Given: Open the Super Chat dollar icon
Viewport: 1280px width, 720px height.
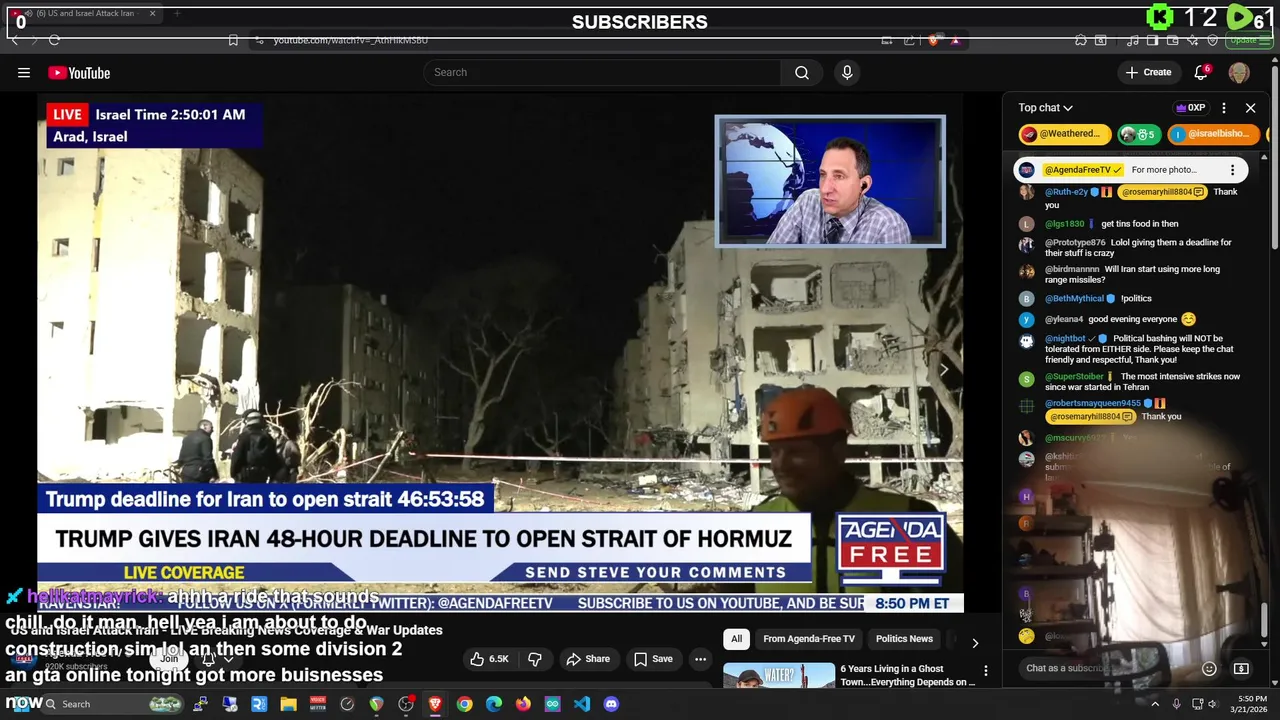Looking at the screenshot, I should click(1241, 668).
